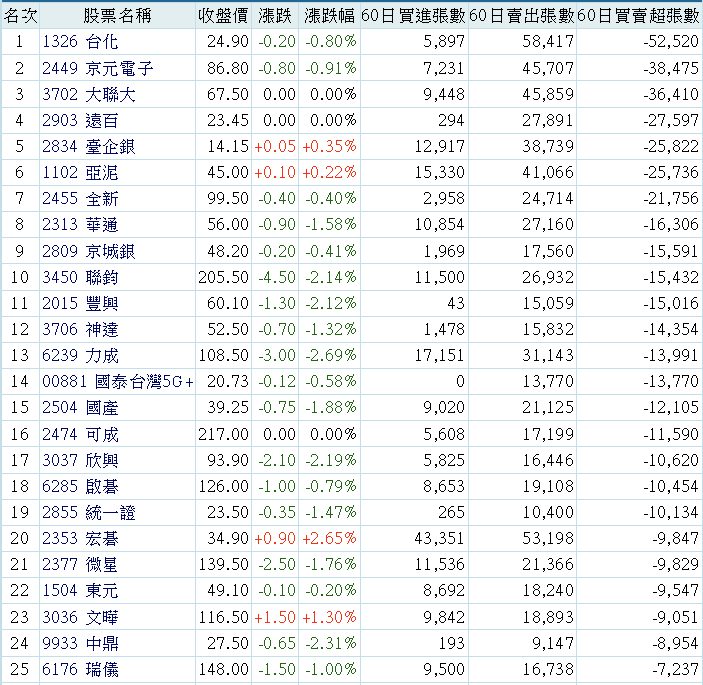This screenshot has height=685, width=703.
Task: Click the 名次 column header
Action: pos(20,16)
